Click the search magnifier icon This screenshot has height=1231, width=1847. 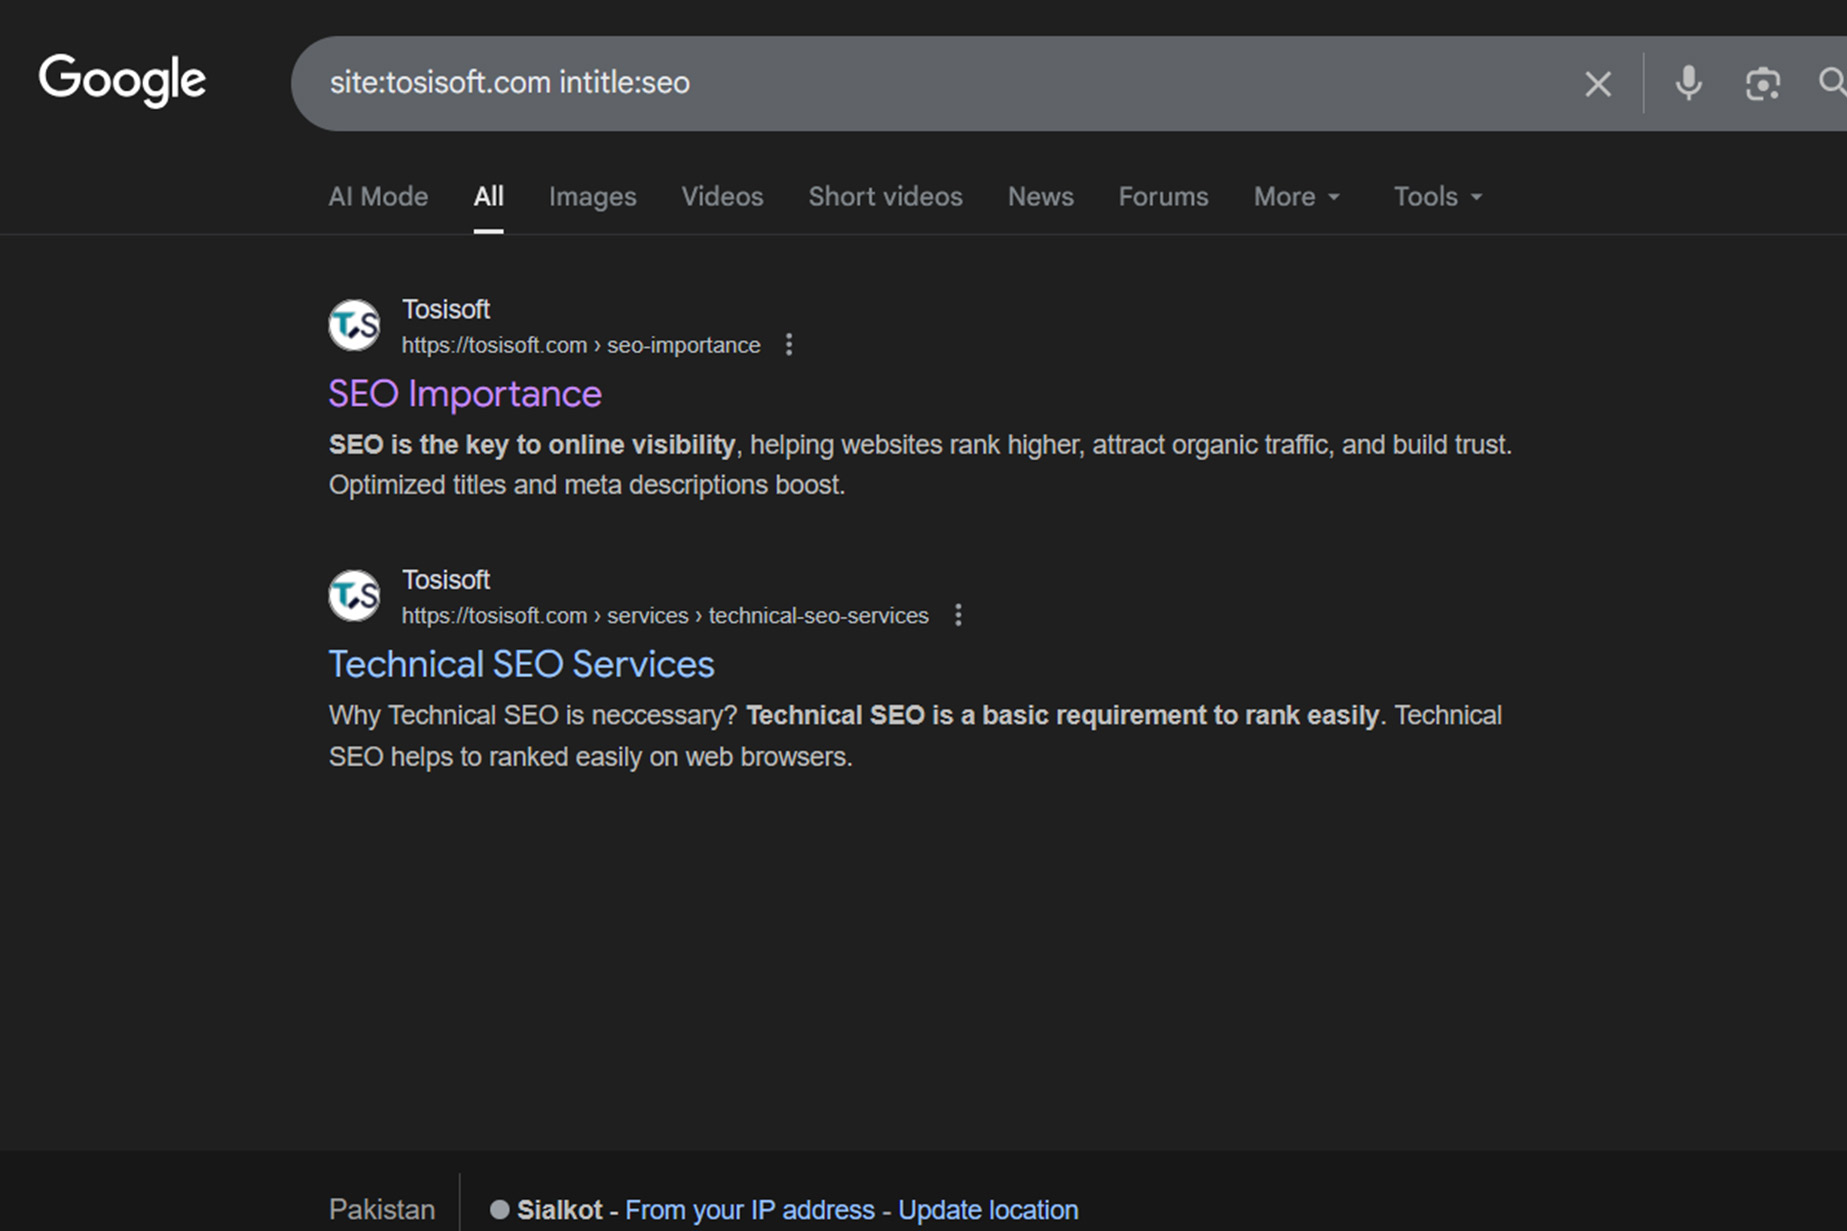[x=1832, y=84]
